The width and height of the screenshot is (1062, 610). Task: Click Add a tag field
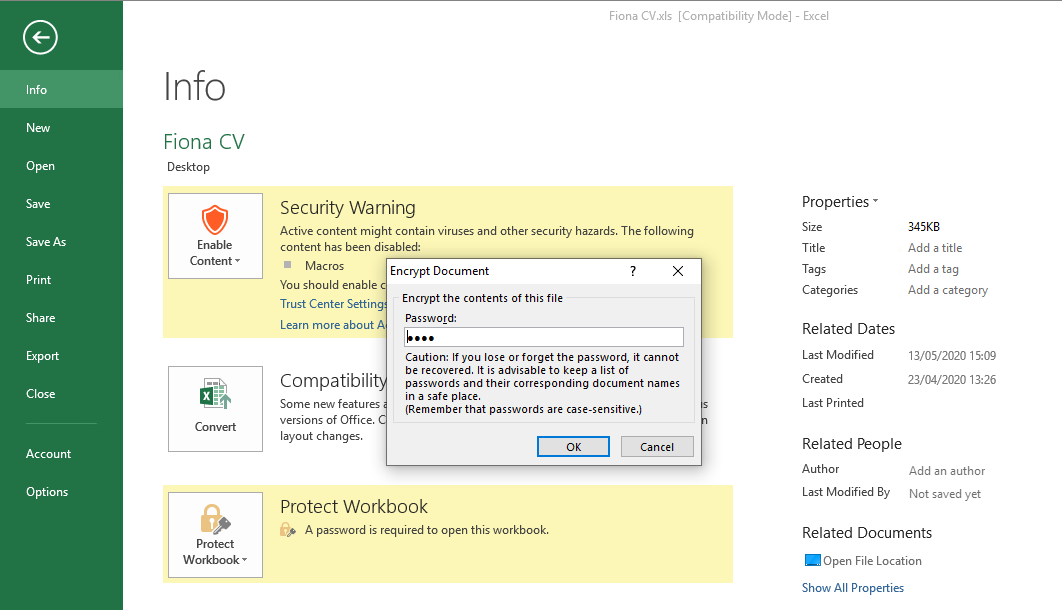click(933, 269)
